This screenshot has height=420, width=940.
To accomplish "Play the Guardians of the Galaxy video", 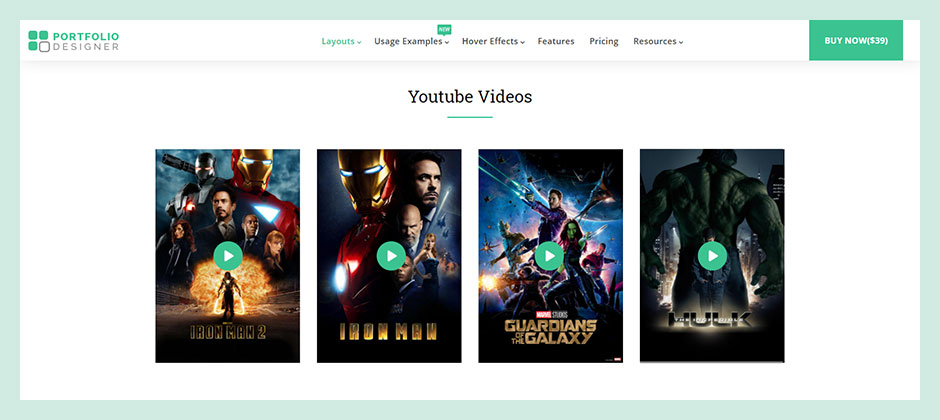I will click(549, 256).
